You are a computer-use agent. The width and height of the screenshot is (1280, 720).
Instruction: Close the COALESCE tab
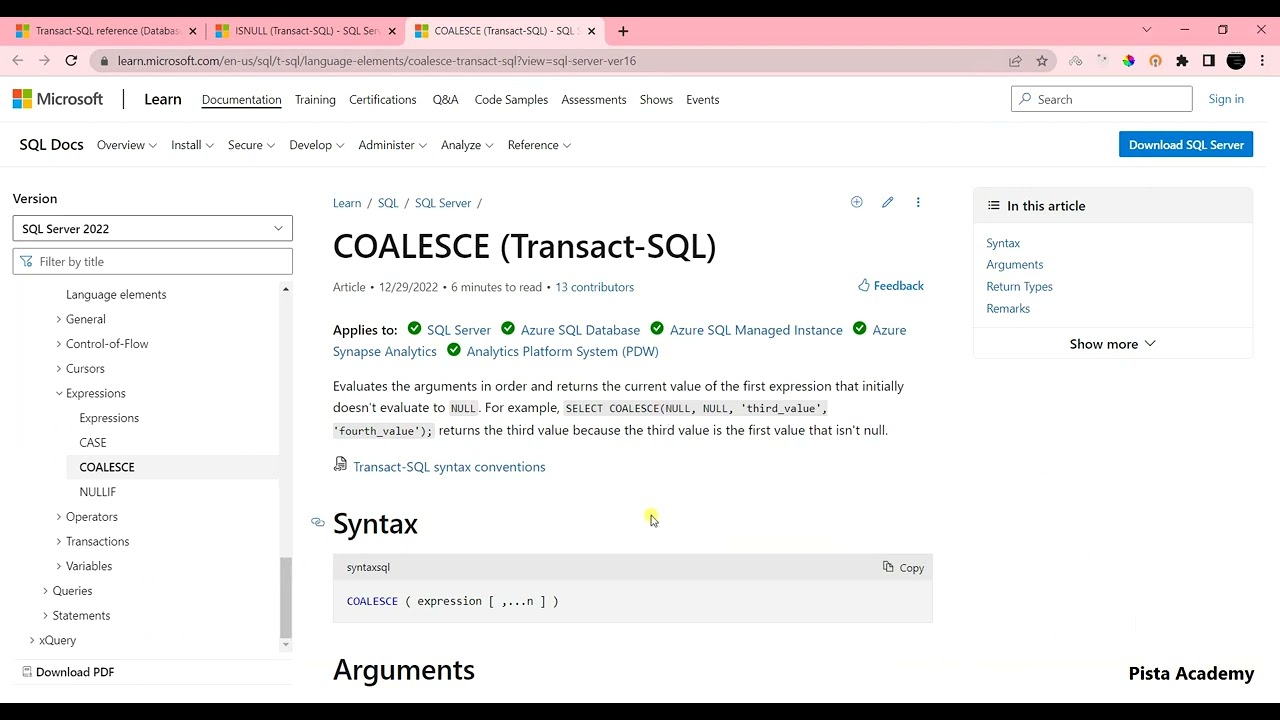click(591, 31)
